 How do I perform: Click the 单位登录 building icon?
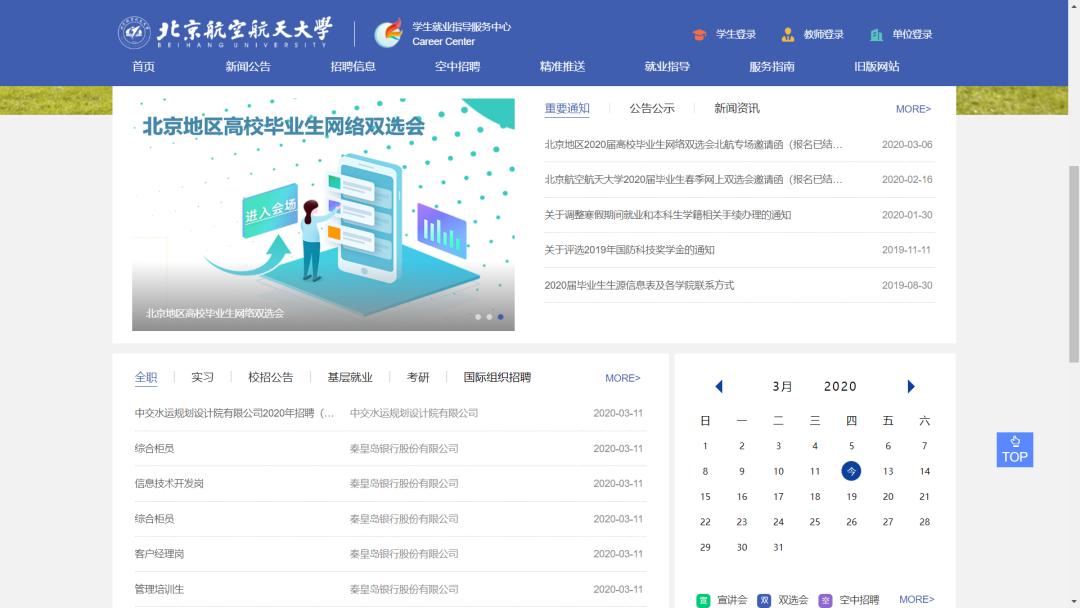877,34
